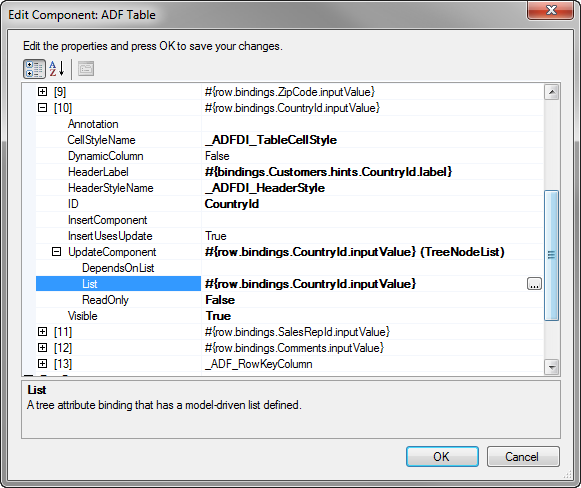Screen dimensions: 581x488
Task: Select the InsertComponent property
Action: pyautogui.click(x=107, y=220)
